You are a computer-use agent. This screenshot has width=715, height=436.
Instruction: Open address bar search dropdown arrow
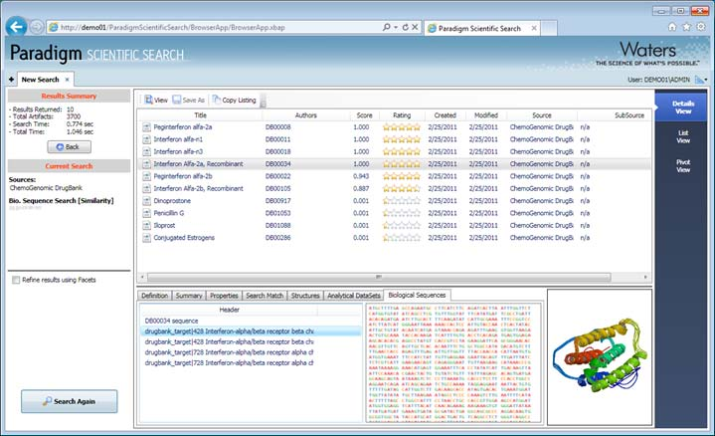396,27
